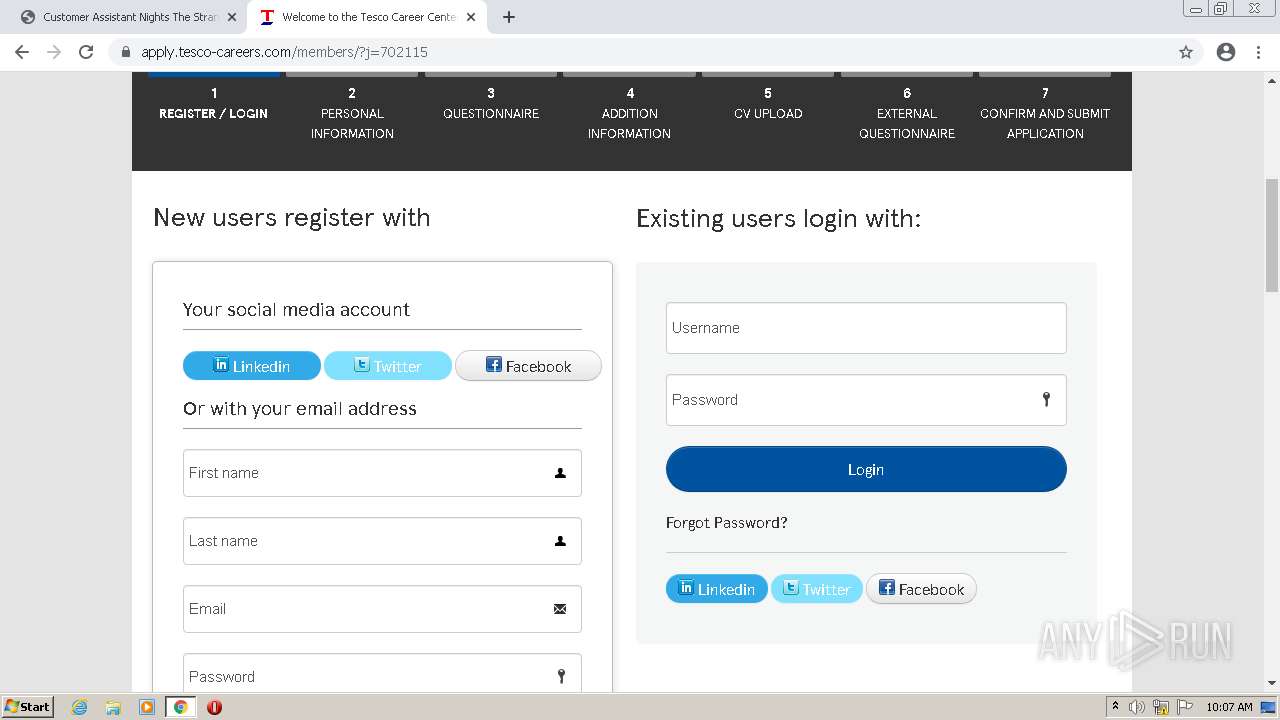
Task: Click the browser forward arrow
Action: click(x=54, y=52)
